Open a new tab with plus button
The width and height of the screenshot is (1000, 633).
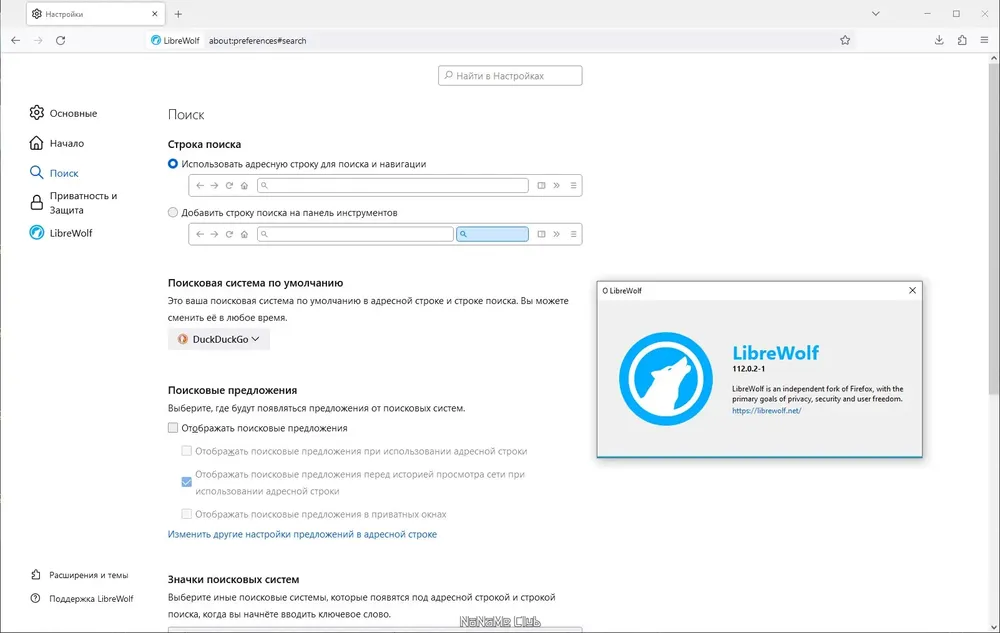tap(178, 14)
